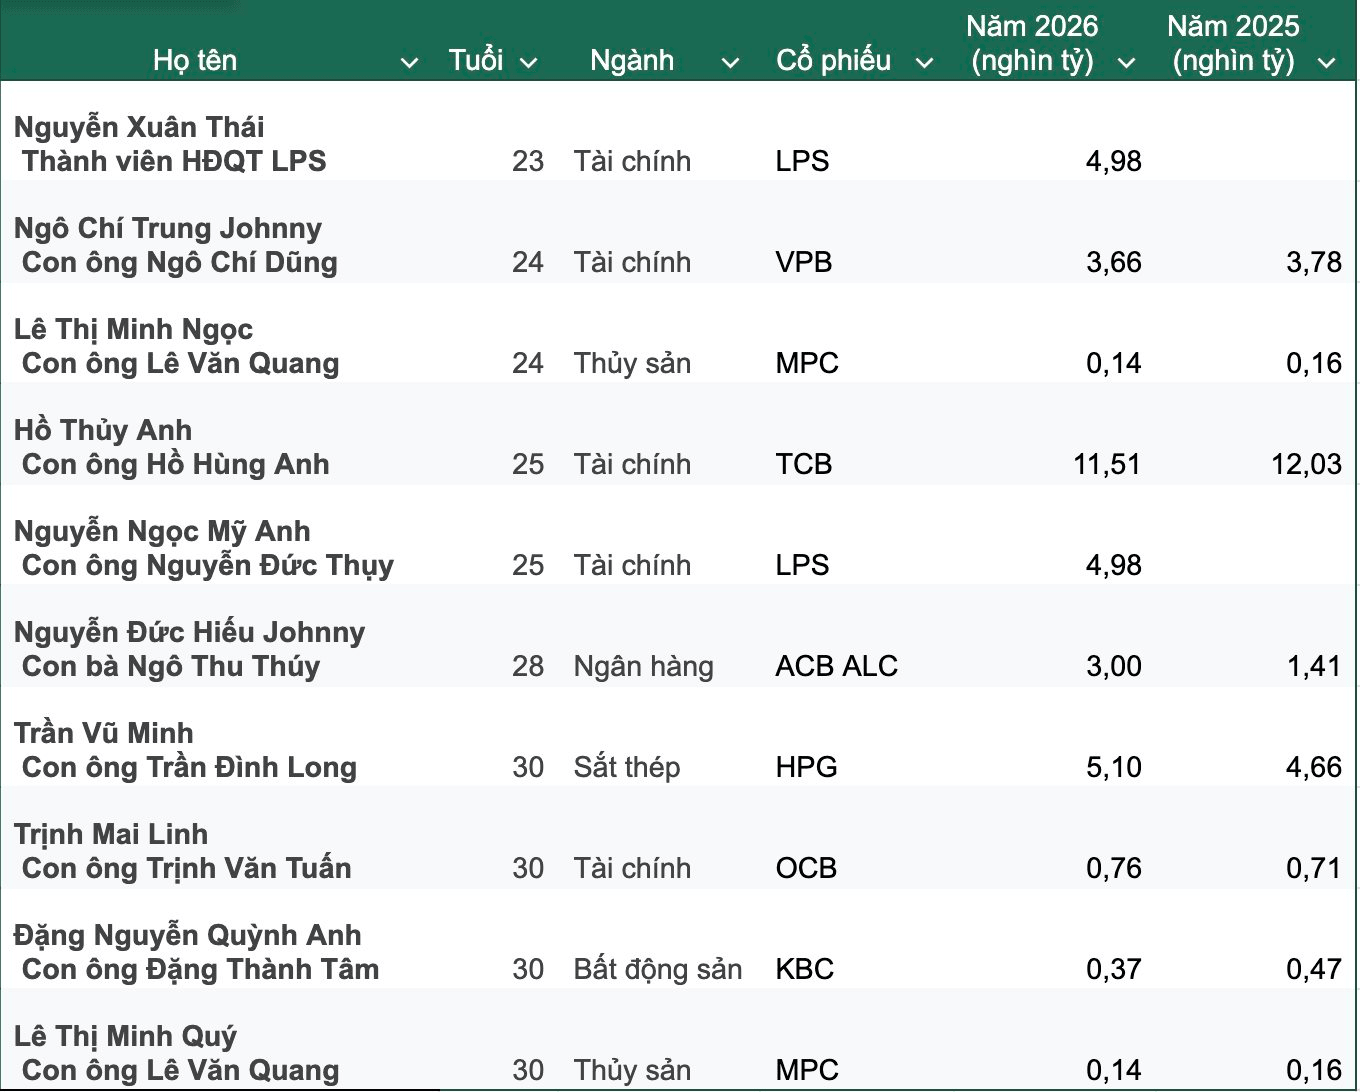Select Ngân hàng industry cell
The image size is (1360, 1092).
(643, 667)
